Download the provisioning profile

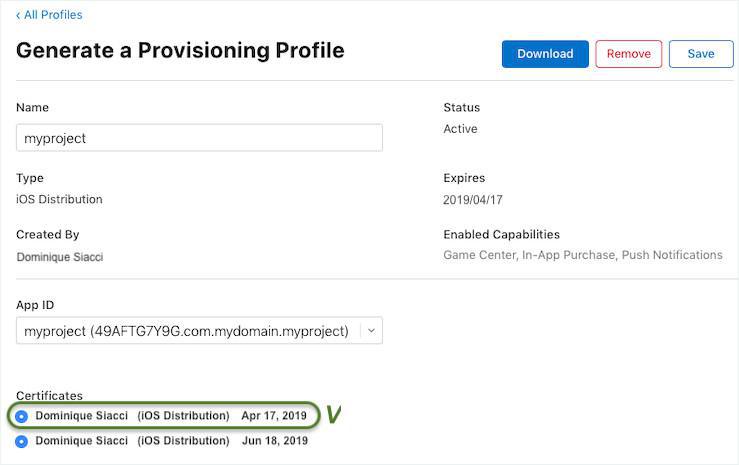pyautogui.click(x=545, y=54)
